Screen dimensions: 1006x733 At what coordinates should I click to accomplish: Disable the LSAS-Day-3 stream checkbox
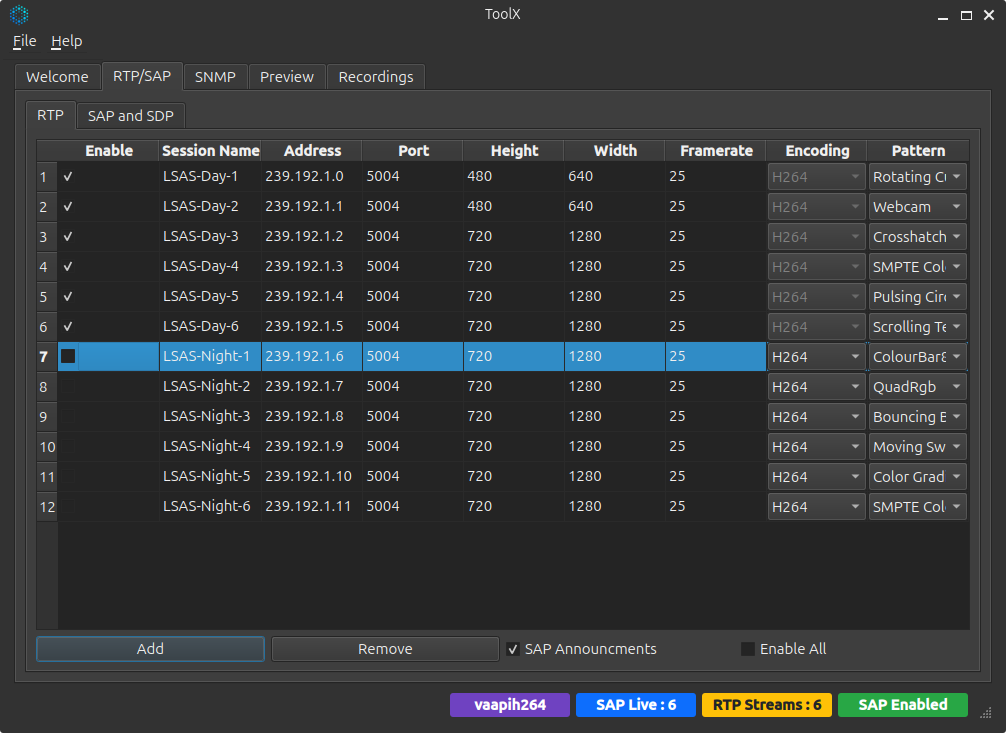(69, 237)
